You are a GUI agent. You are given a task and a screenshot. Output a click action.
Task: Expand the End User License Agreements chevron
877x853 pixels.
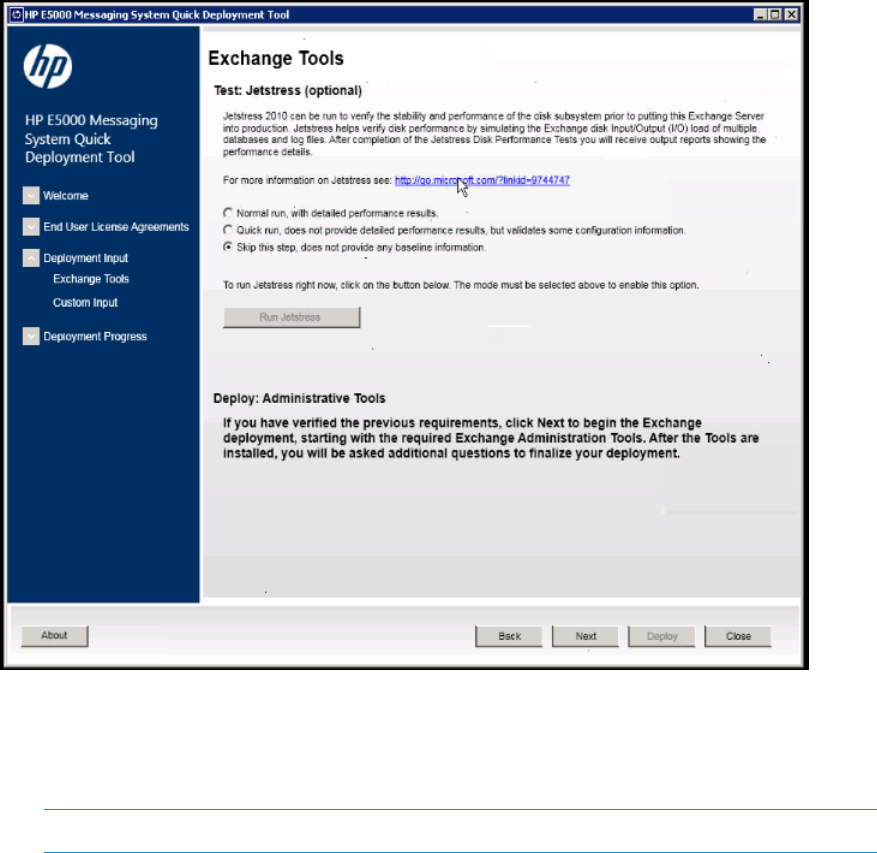31,227
